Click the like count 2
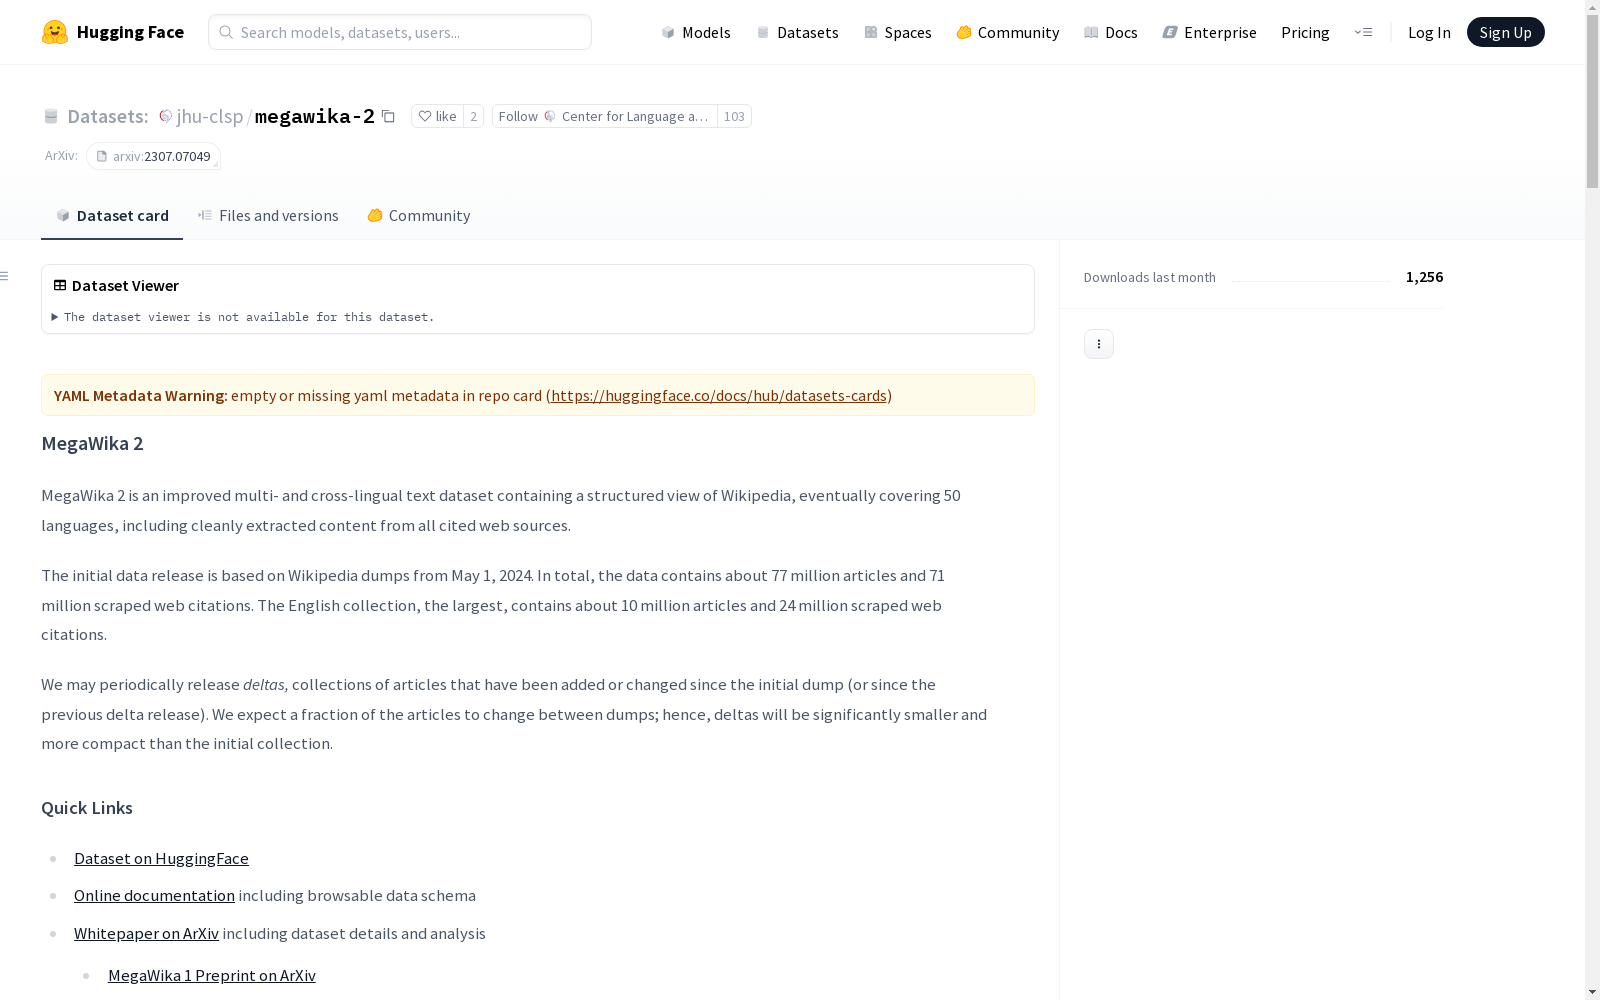The image size is (1600, 1000). [x=474, y=116]
